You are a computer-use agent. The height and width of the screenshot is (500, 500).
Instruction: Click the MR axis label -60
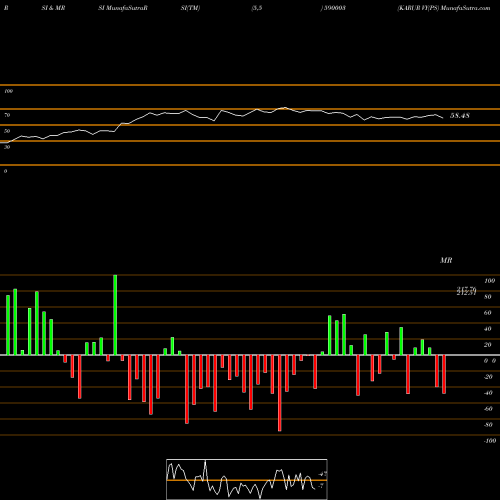(x=488, y=409)
